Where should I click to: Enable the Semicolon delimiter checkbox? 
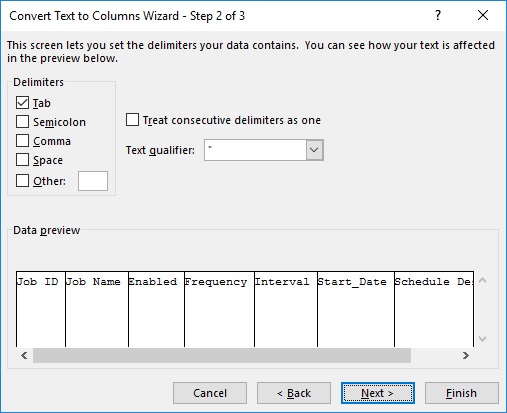pyautogui.click(x=22, y=122)
